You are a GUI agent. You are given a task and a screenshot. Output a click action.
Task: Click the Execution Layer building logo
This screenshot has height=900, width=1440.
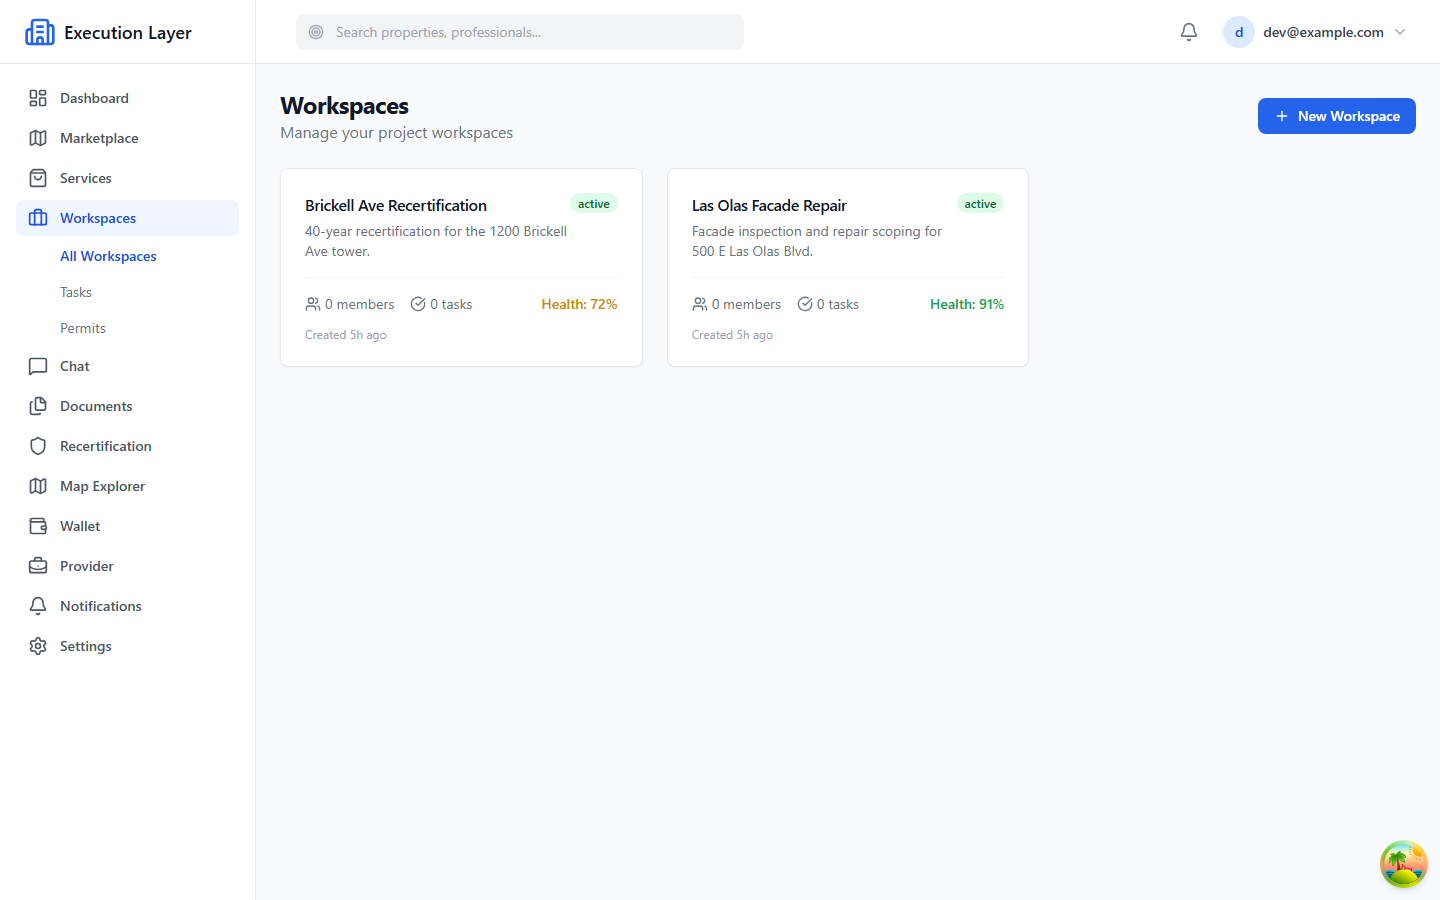tap(40, 32)
